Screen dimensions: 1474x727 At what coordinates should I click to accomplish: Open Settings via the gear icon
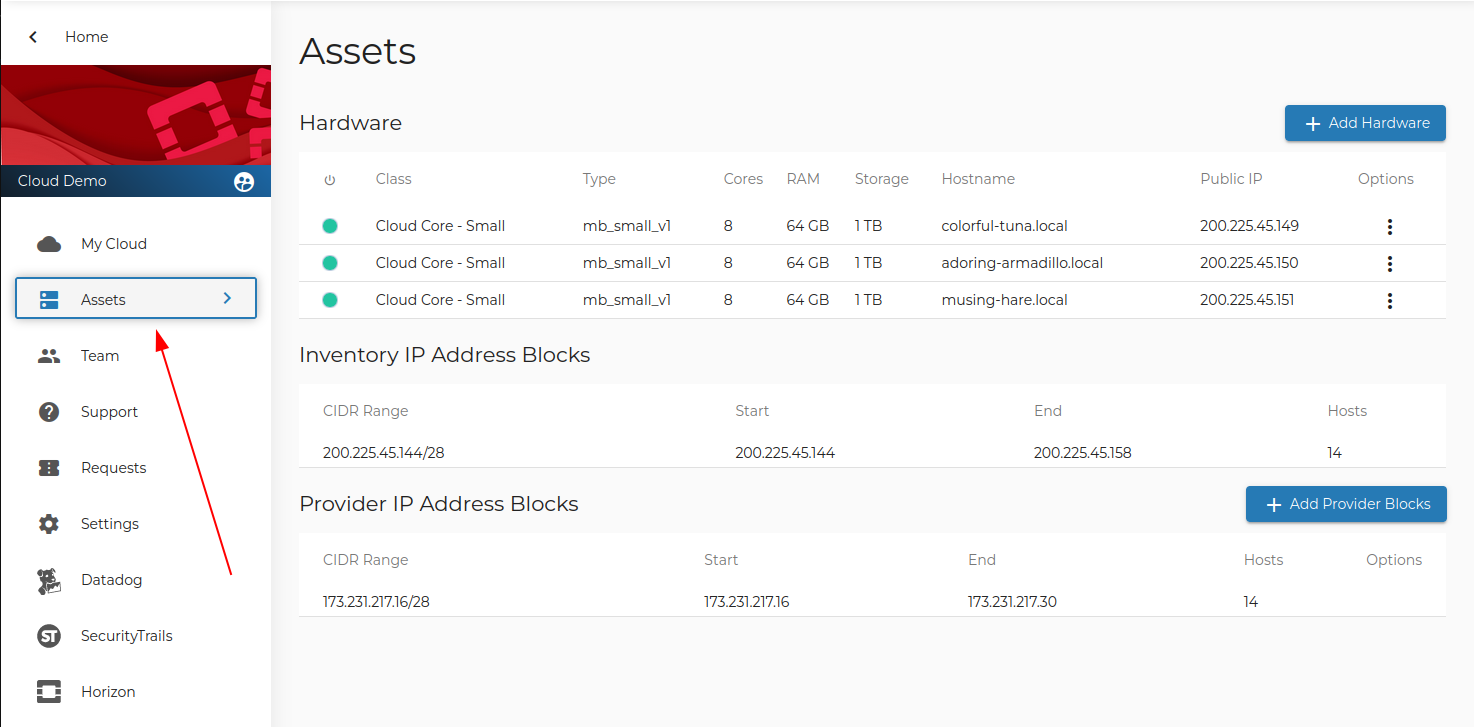[x=49, y=524]
